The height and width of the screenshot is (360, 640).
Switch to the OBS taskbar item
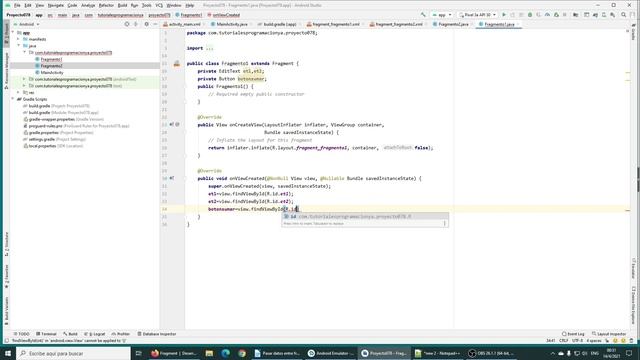pyautogui.click(x=491, y=353)
